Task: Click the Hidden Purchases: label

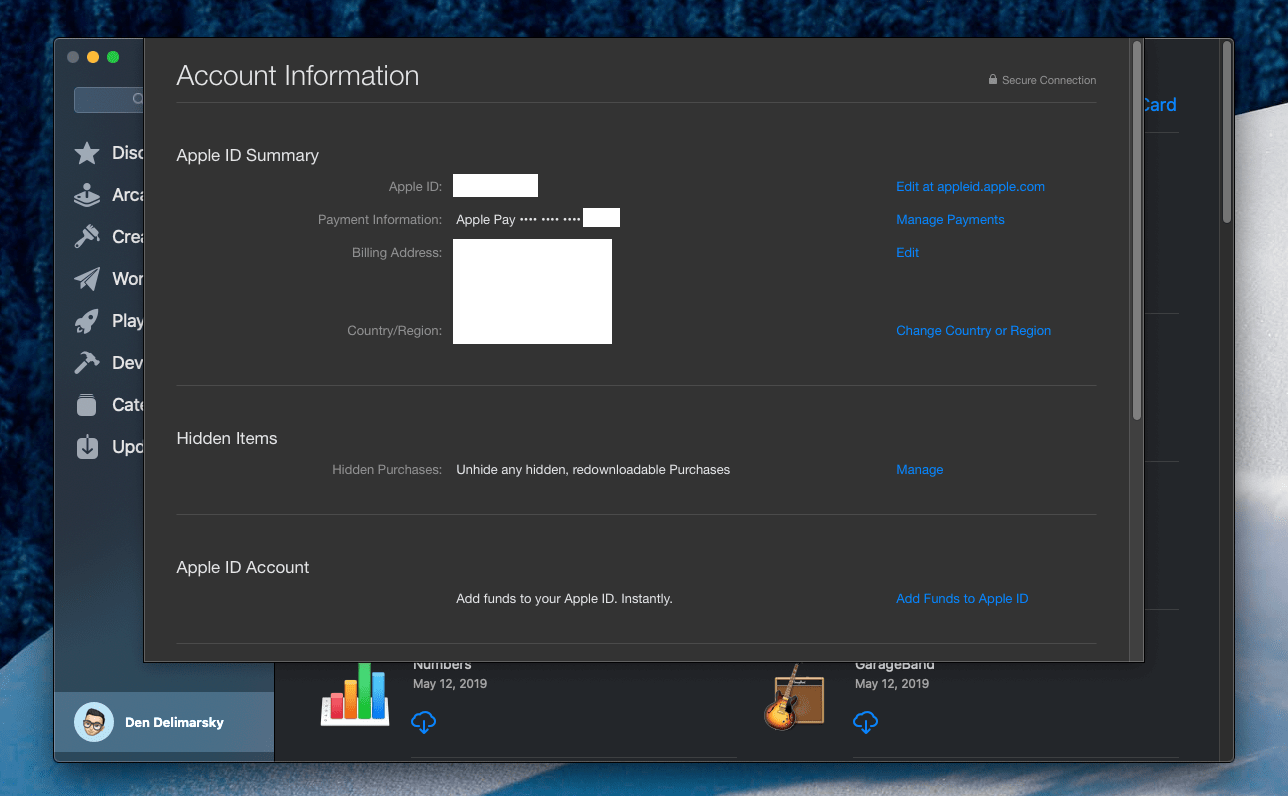Action: pos(387,469)
